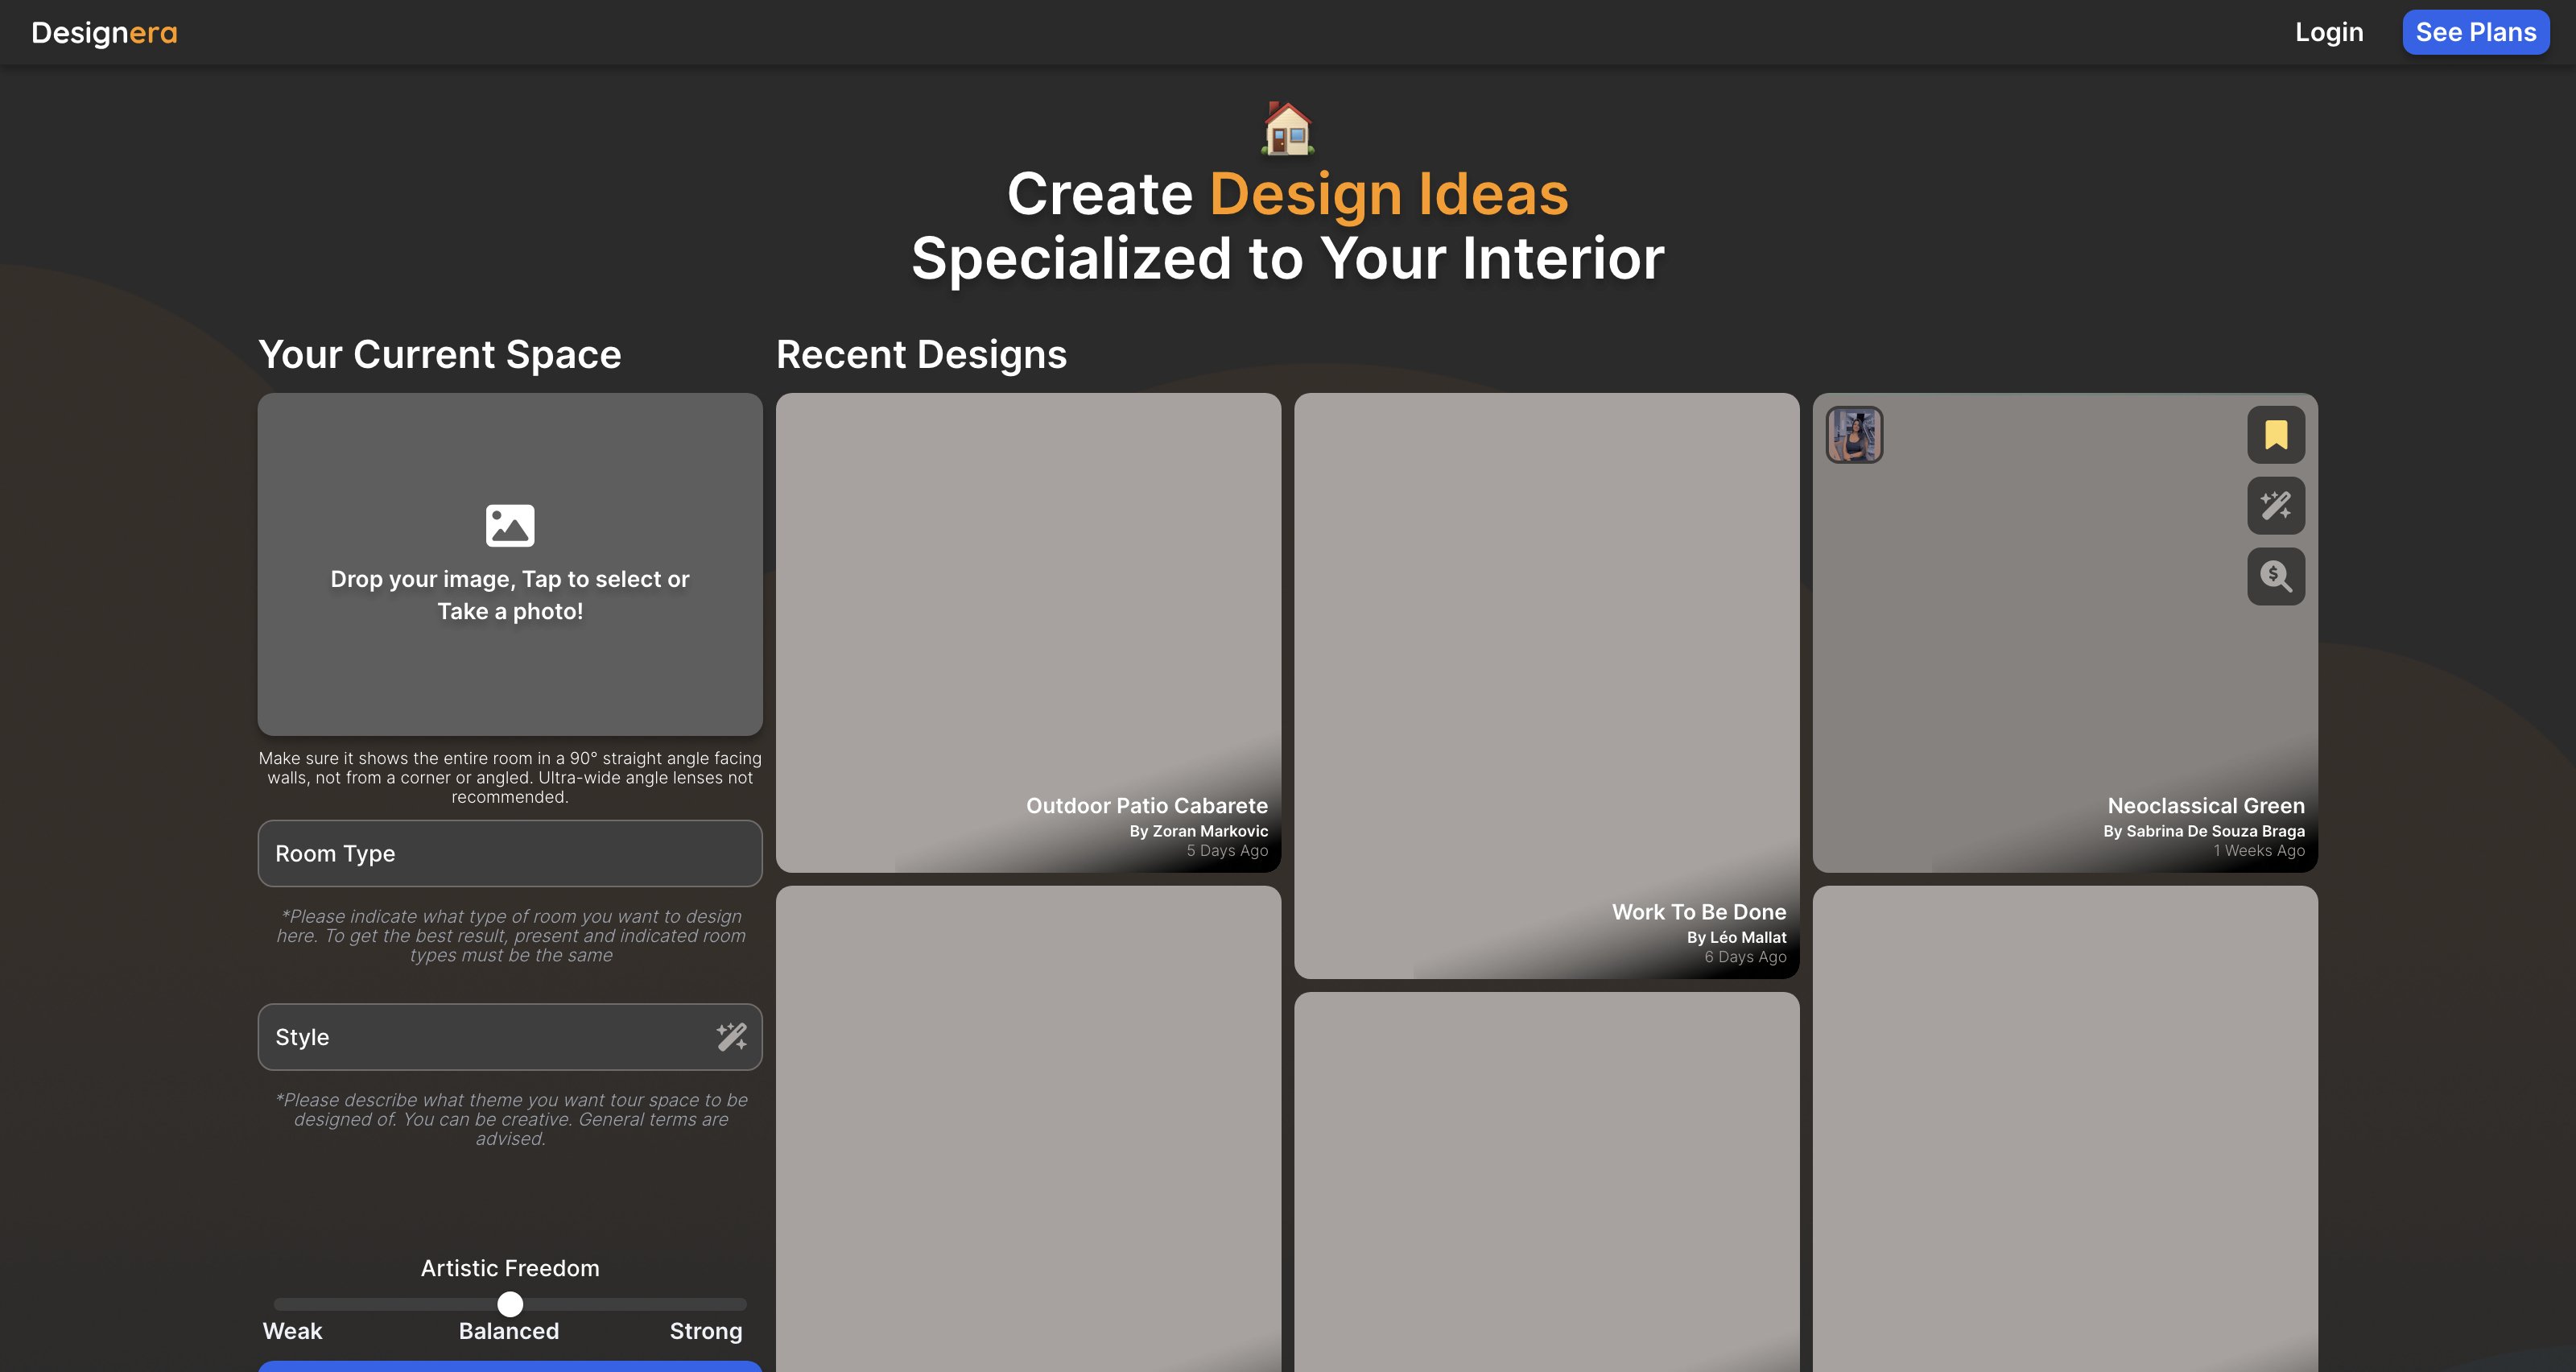Screen dimensions: 2576x1372
Task: Click author name By Zoran Markovic
Action: (x=1198, y=831)
